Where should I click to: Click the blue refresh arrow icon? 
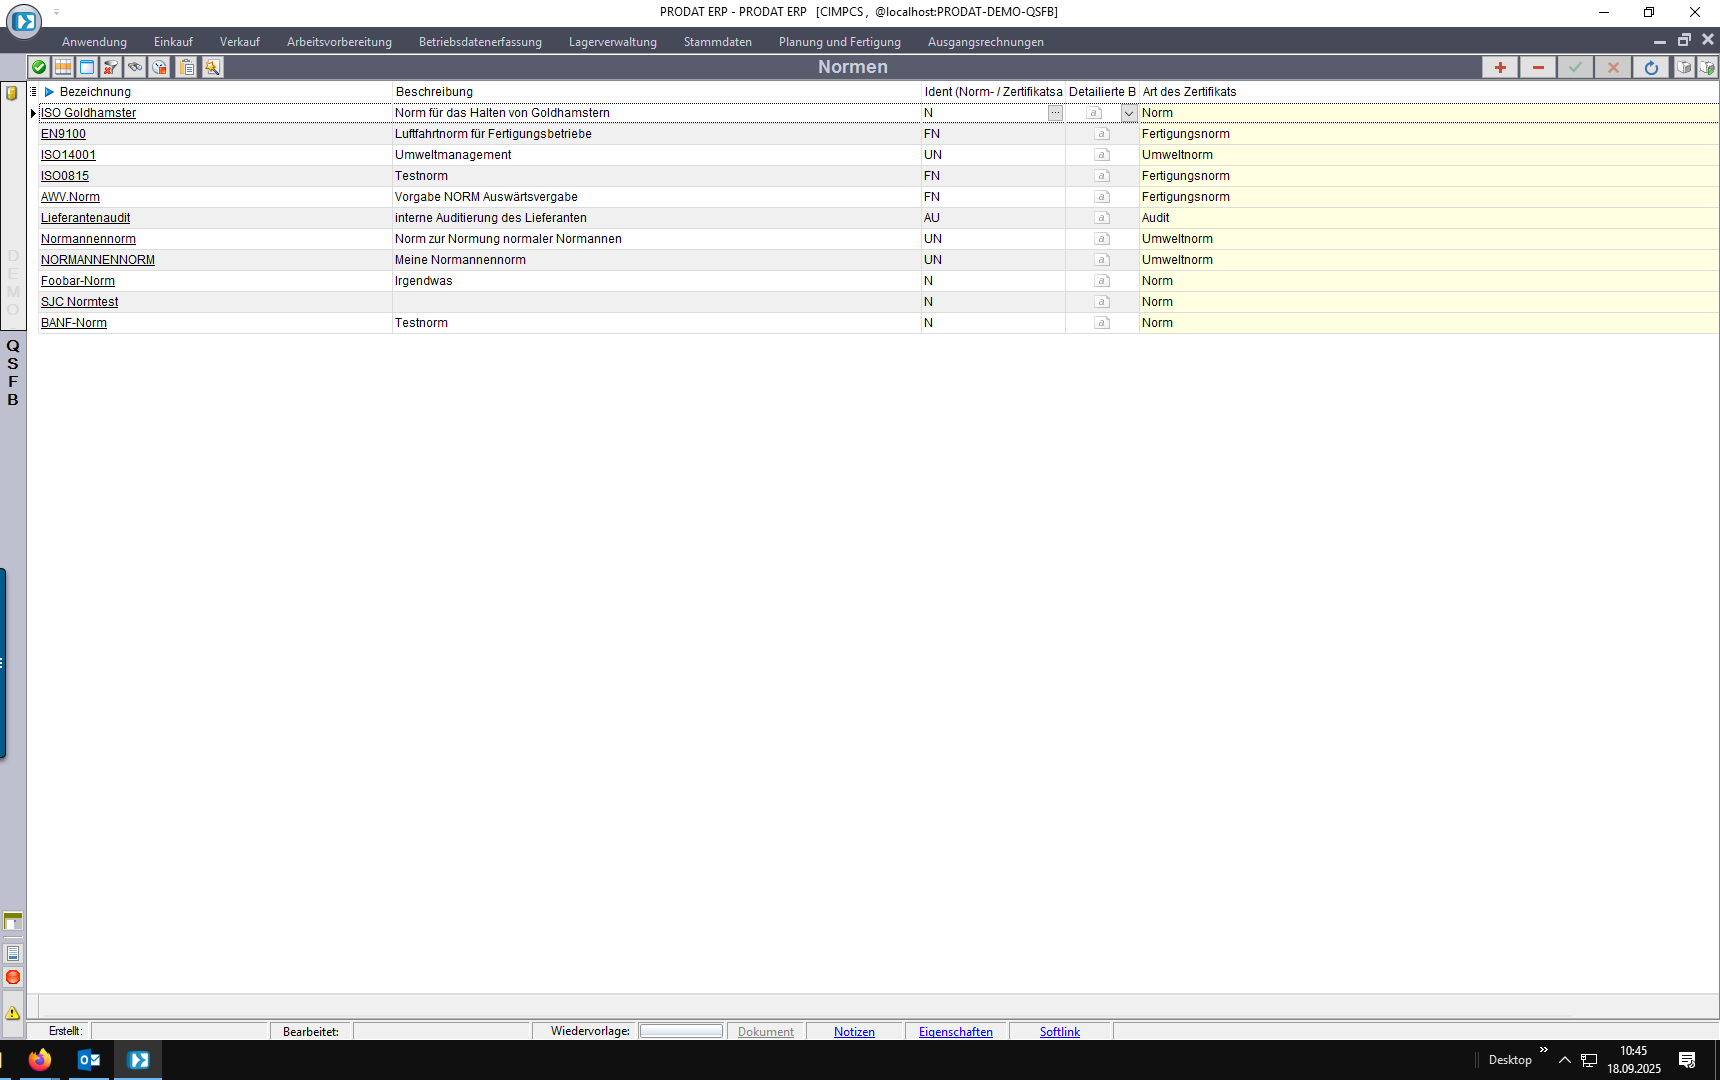1651,67
